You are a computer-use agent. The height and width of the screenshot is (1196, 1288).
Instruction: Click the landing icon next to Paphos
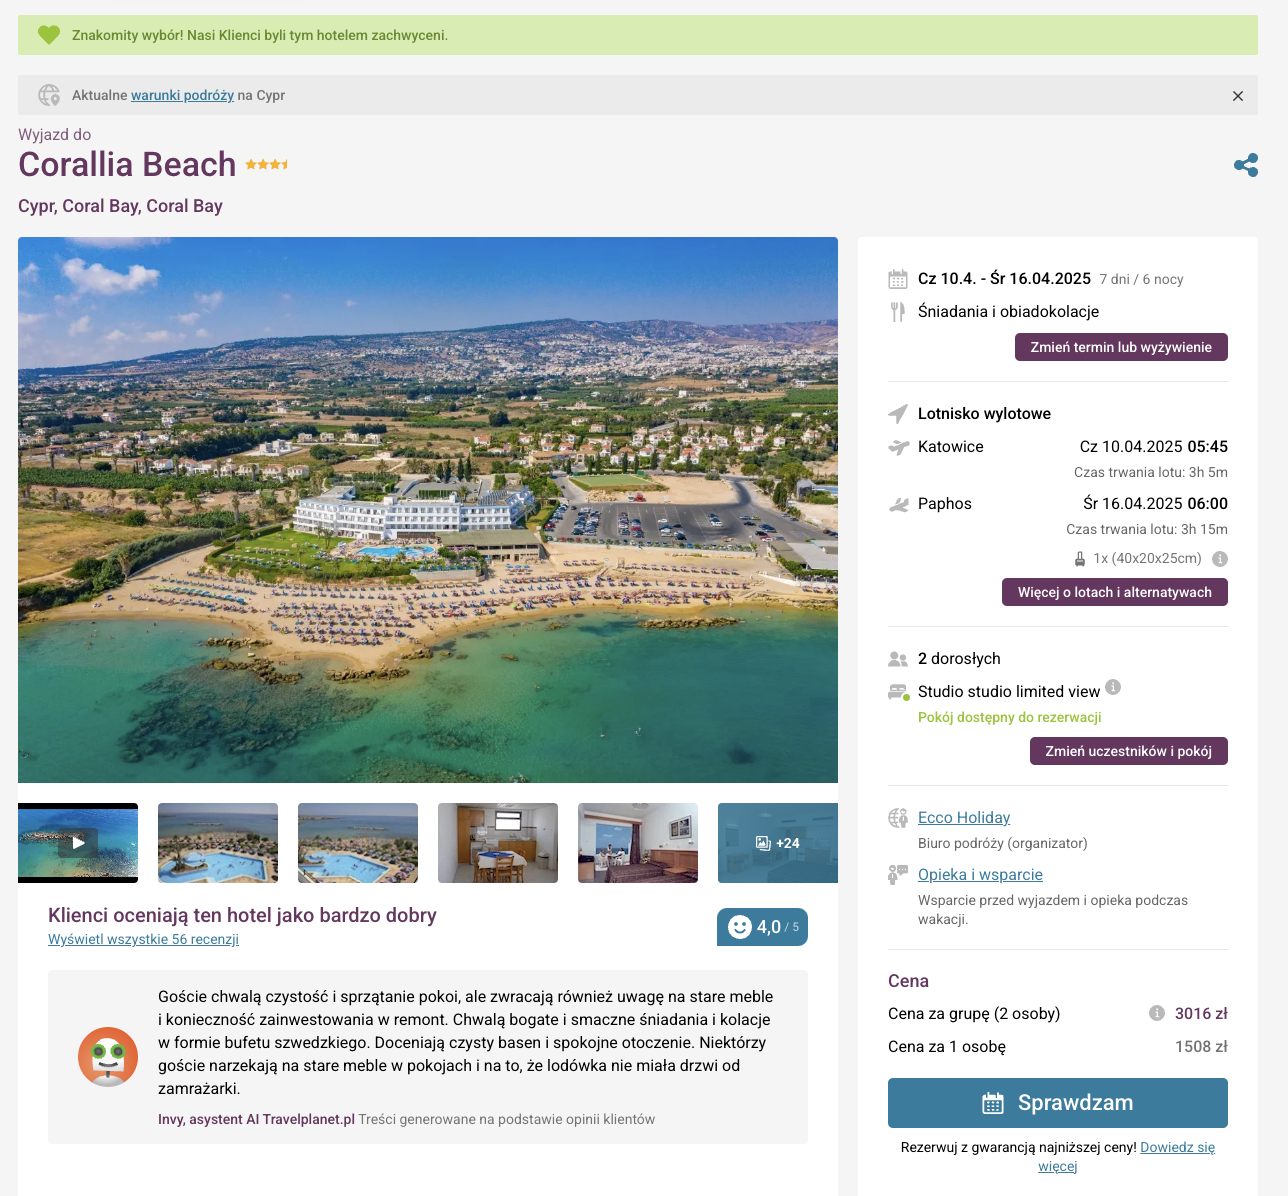pyautogui.click(x=898, y=504)
